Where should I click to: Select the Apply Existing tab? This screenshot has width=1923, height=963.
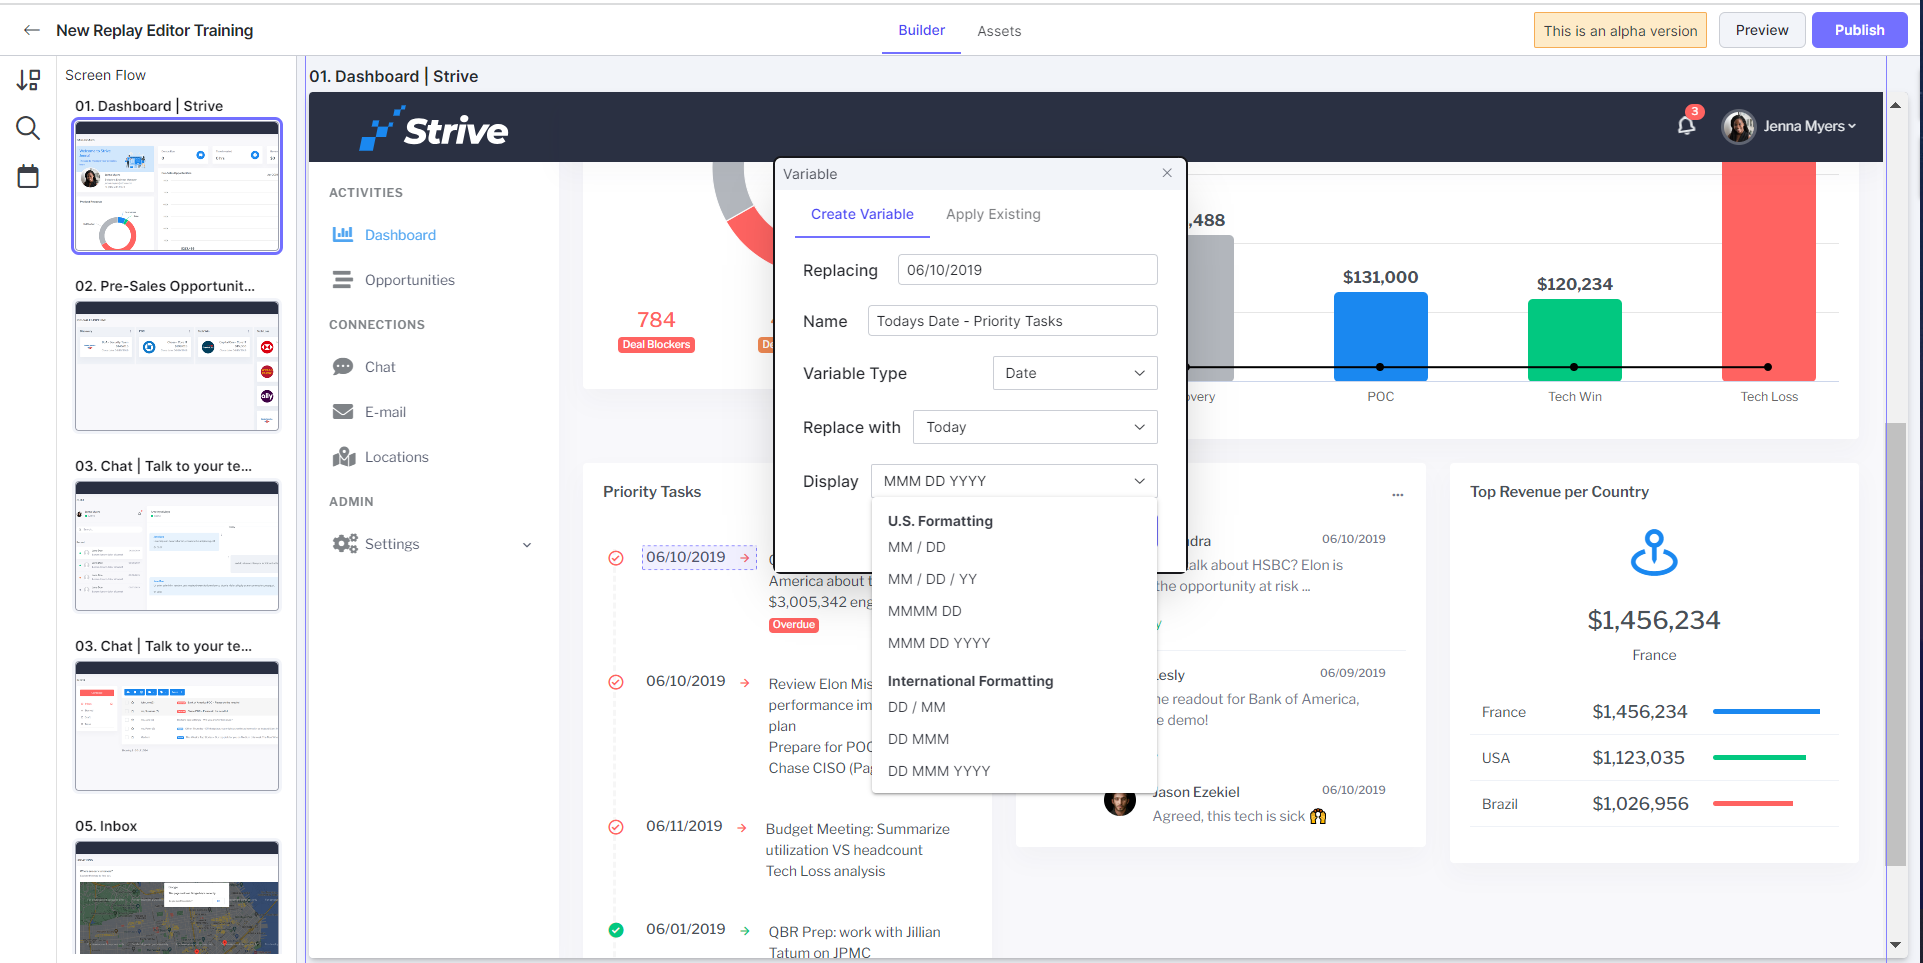(993, 214)
